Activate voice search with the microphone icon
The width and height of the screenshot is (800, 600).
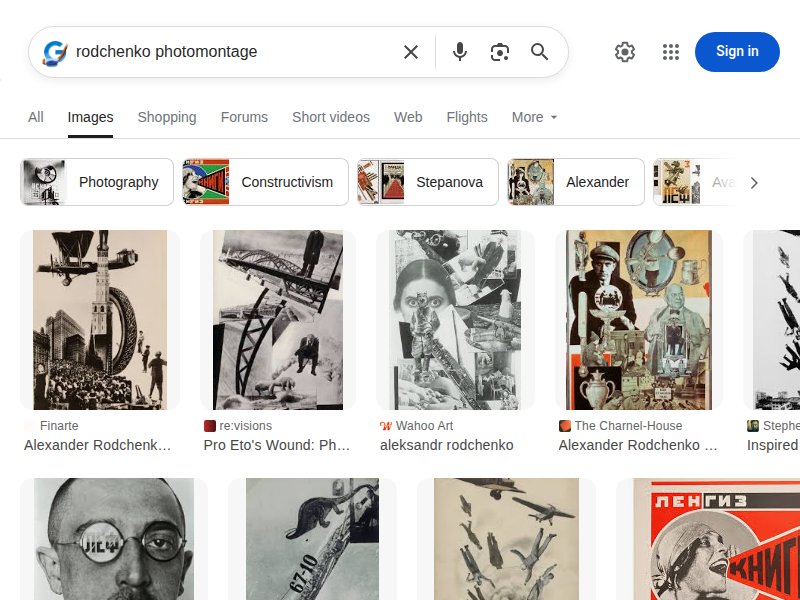[460, 51]
